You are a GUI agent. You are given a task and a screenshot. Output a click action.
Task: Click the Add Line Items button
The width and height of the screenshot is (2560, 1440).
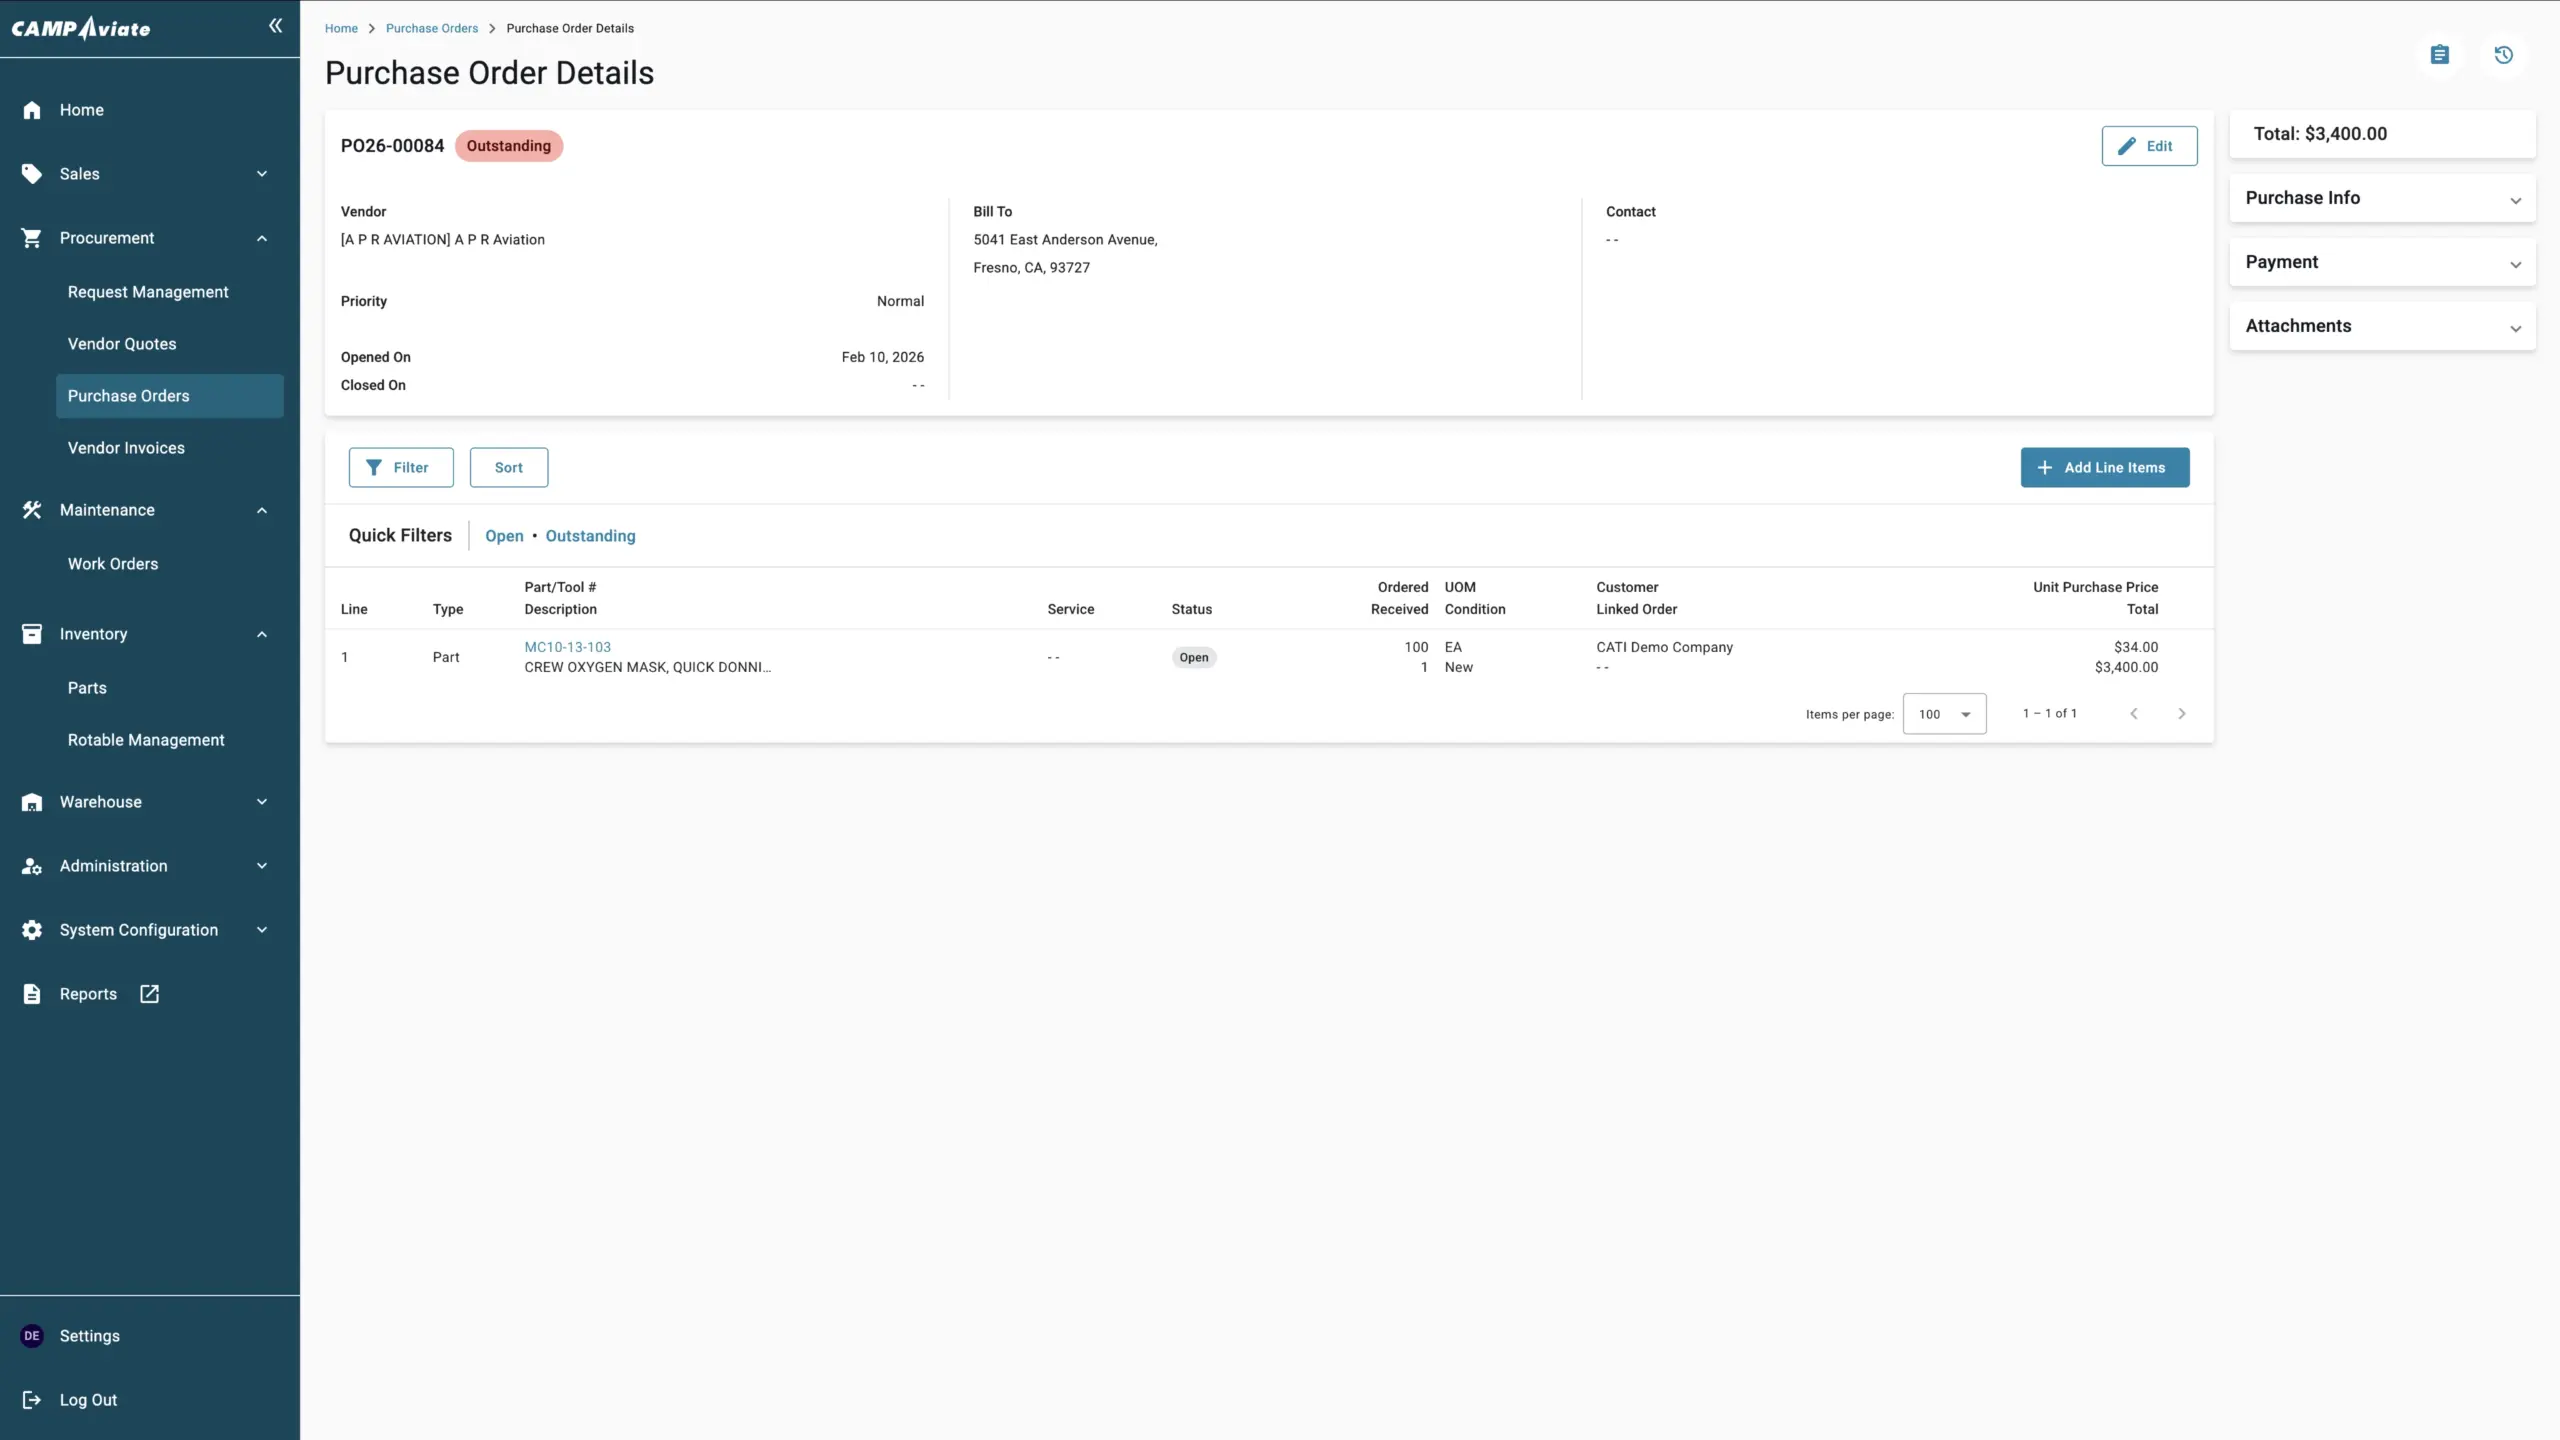coord(2104,468)
